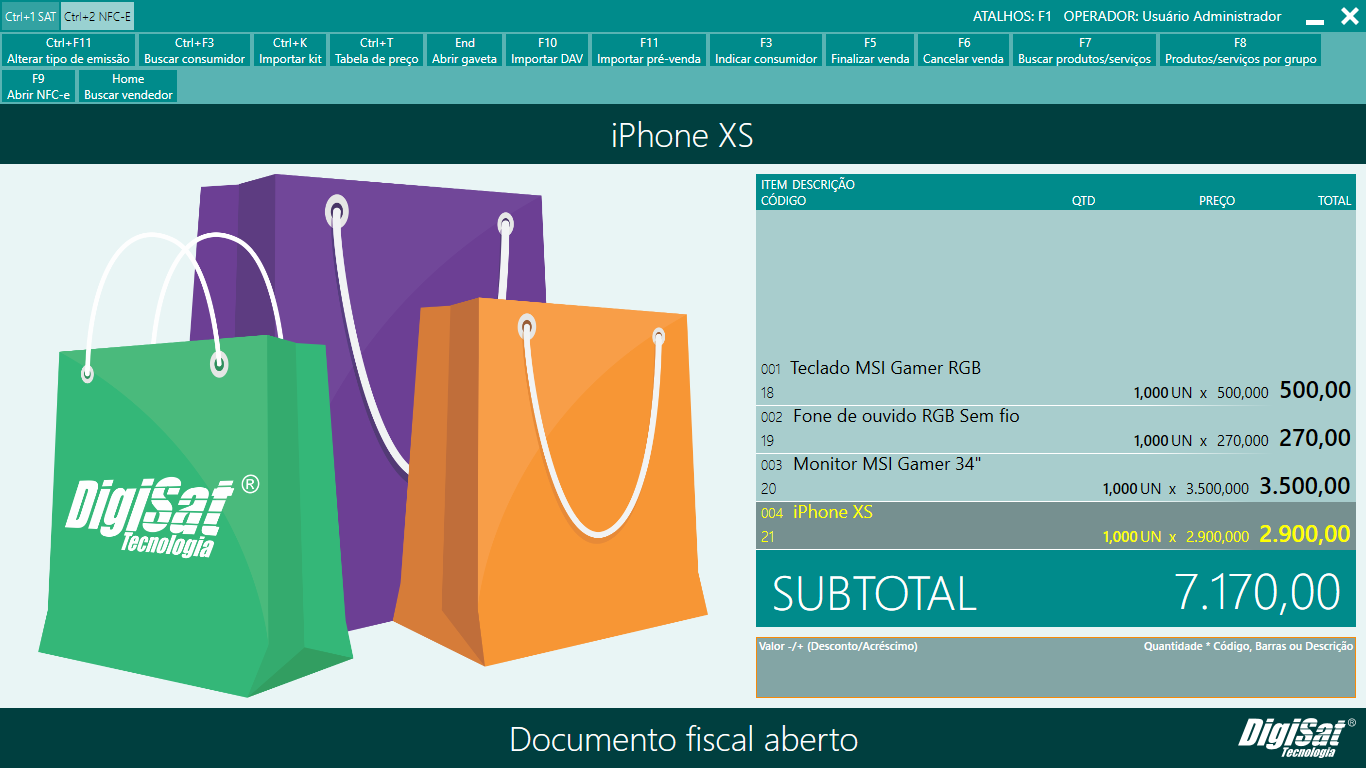Click the ITEM DESCRIÇÃO header
This screenshot has height=768, width=1366.
pyautogui.click(x=808, y=185)
